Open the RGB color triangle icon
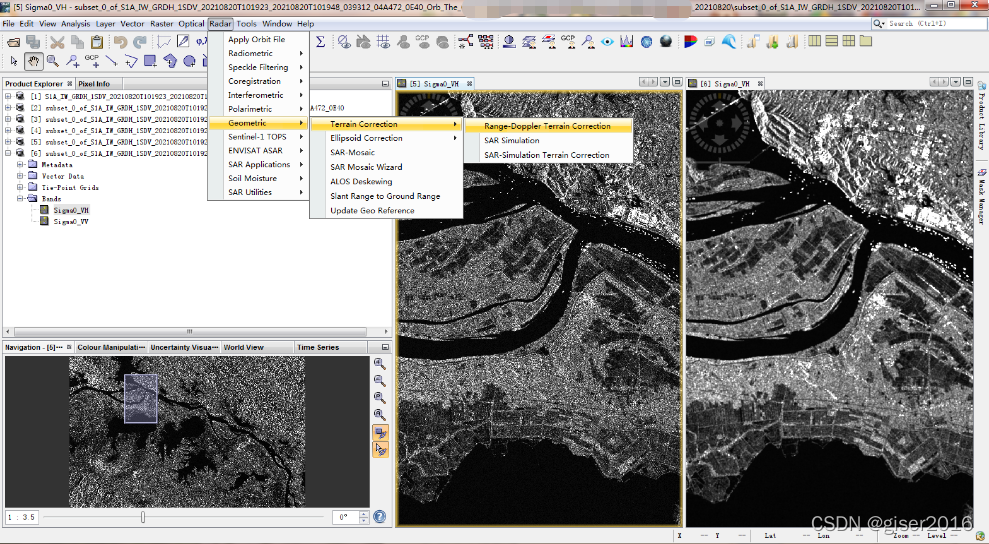Viewport: 989px width, 544px height. click(x=691, y=42)
